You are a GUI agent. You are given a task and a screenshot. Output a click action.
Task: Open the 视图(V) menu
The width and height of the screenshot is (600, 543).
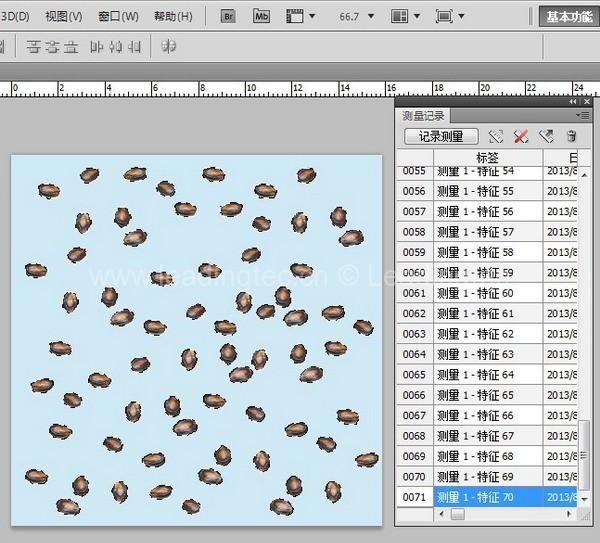(64, 17)
